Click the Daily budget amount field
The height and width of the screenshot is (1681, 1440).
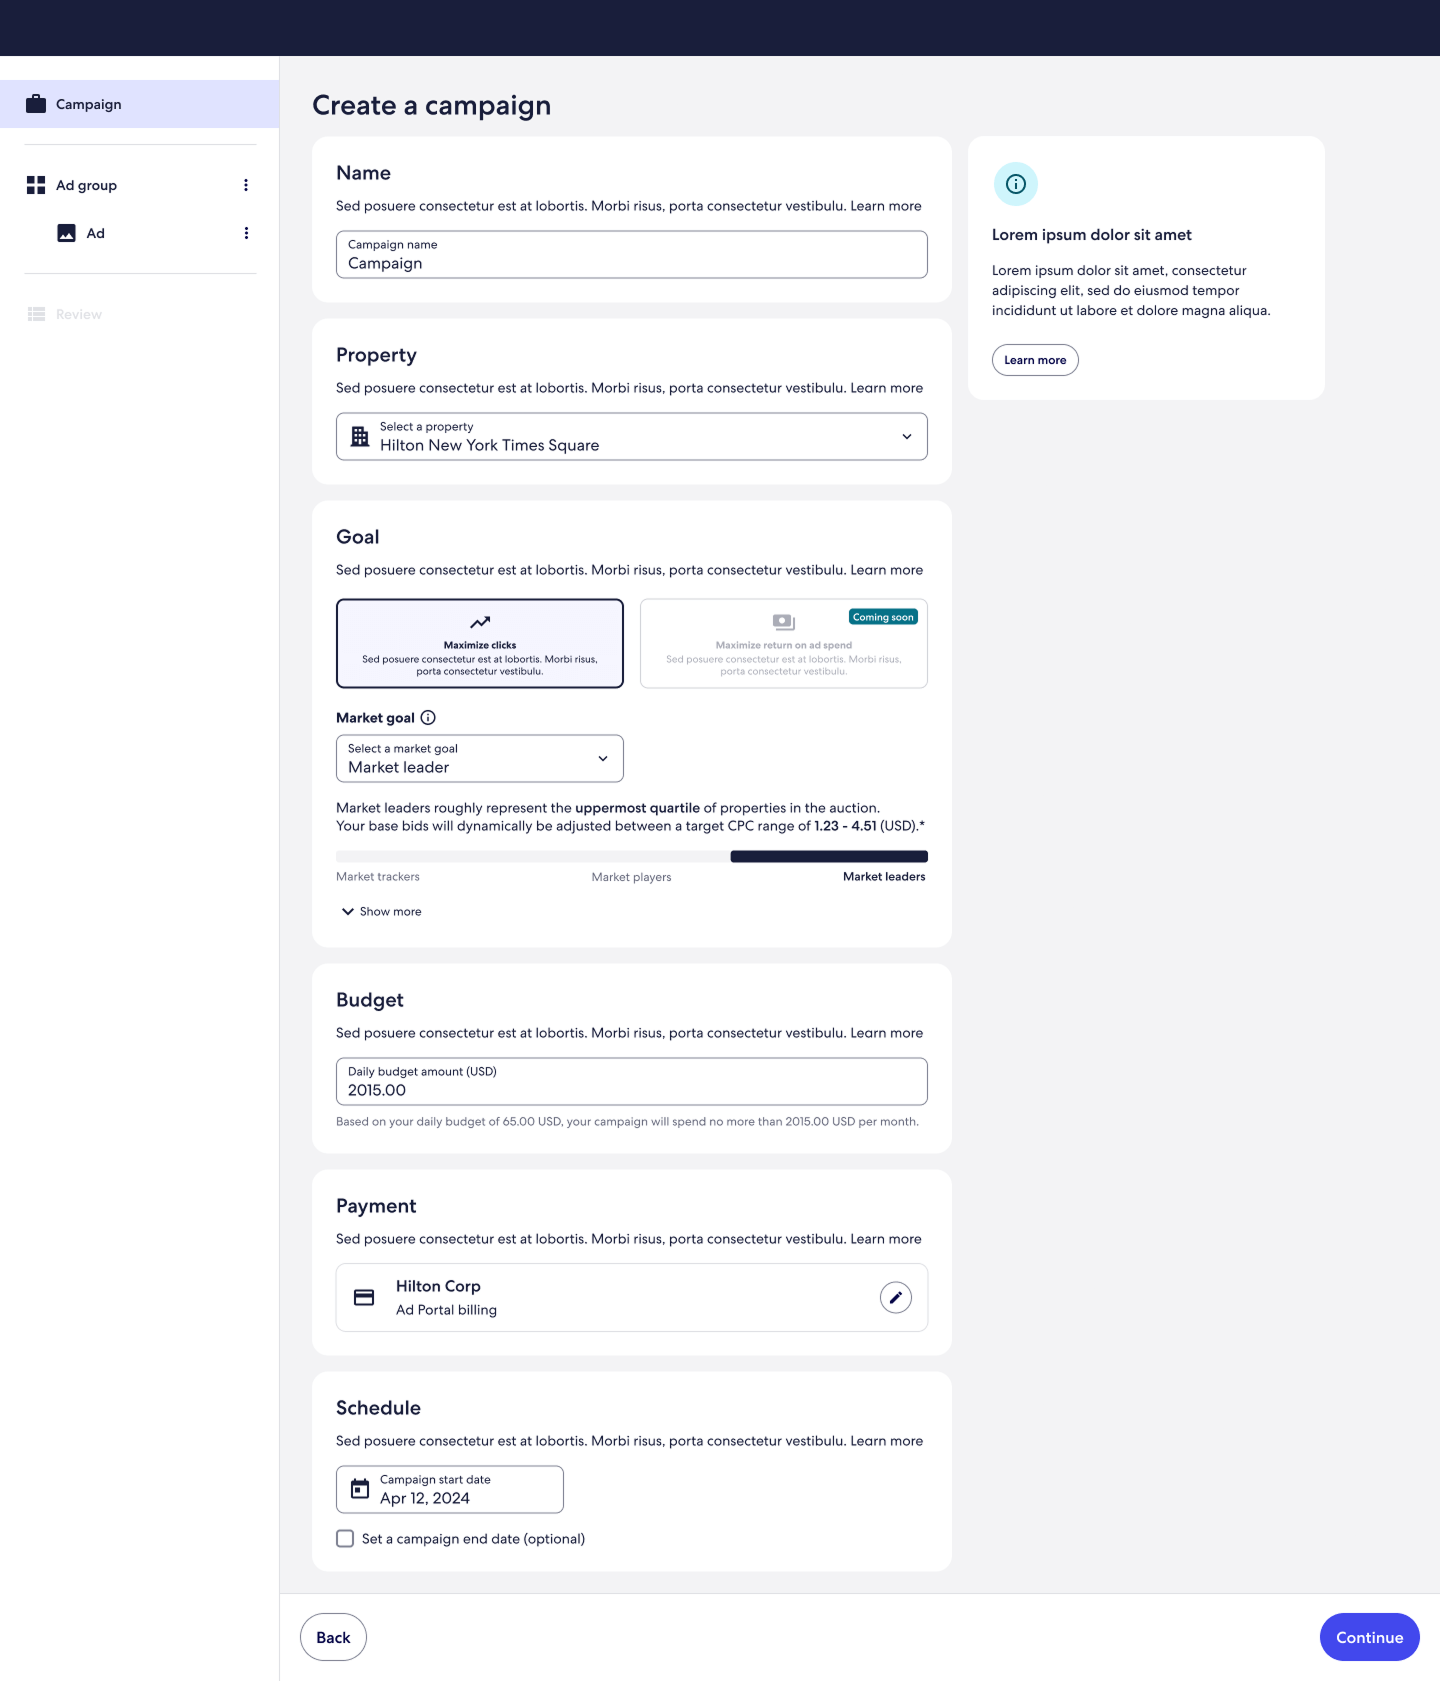[x=631, y=1082]
